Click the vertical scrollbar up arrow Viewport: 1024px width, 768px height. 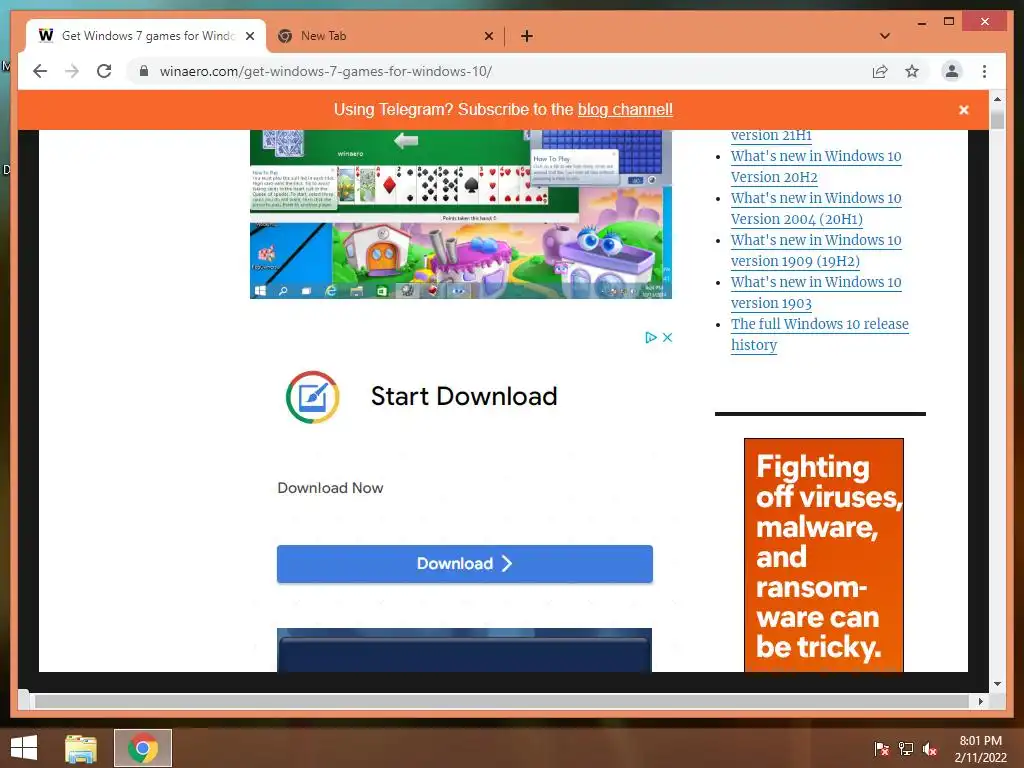[997, 99]
